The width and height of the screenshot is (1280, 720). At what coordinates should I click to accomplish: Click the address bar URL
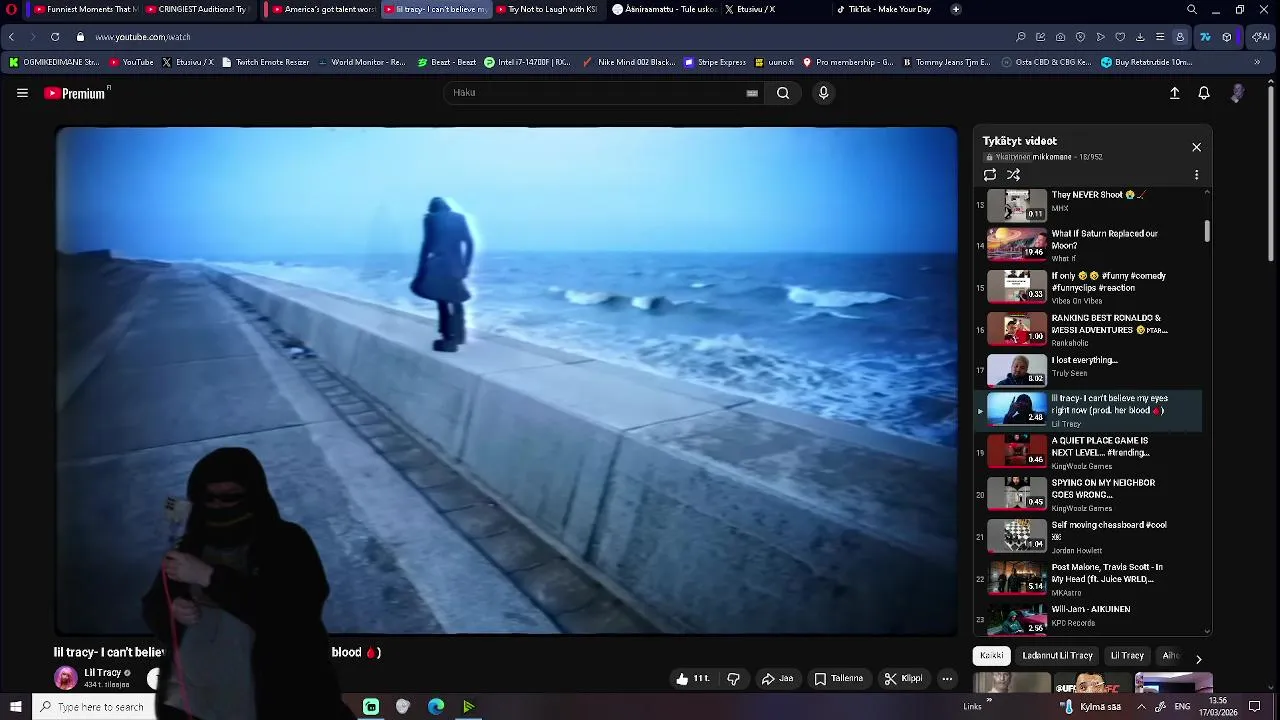point(143,37)
